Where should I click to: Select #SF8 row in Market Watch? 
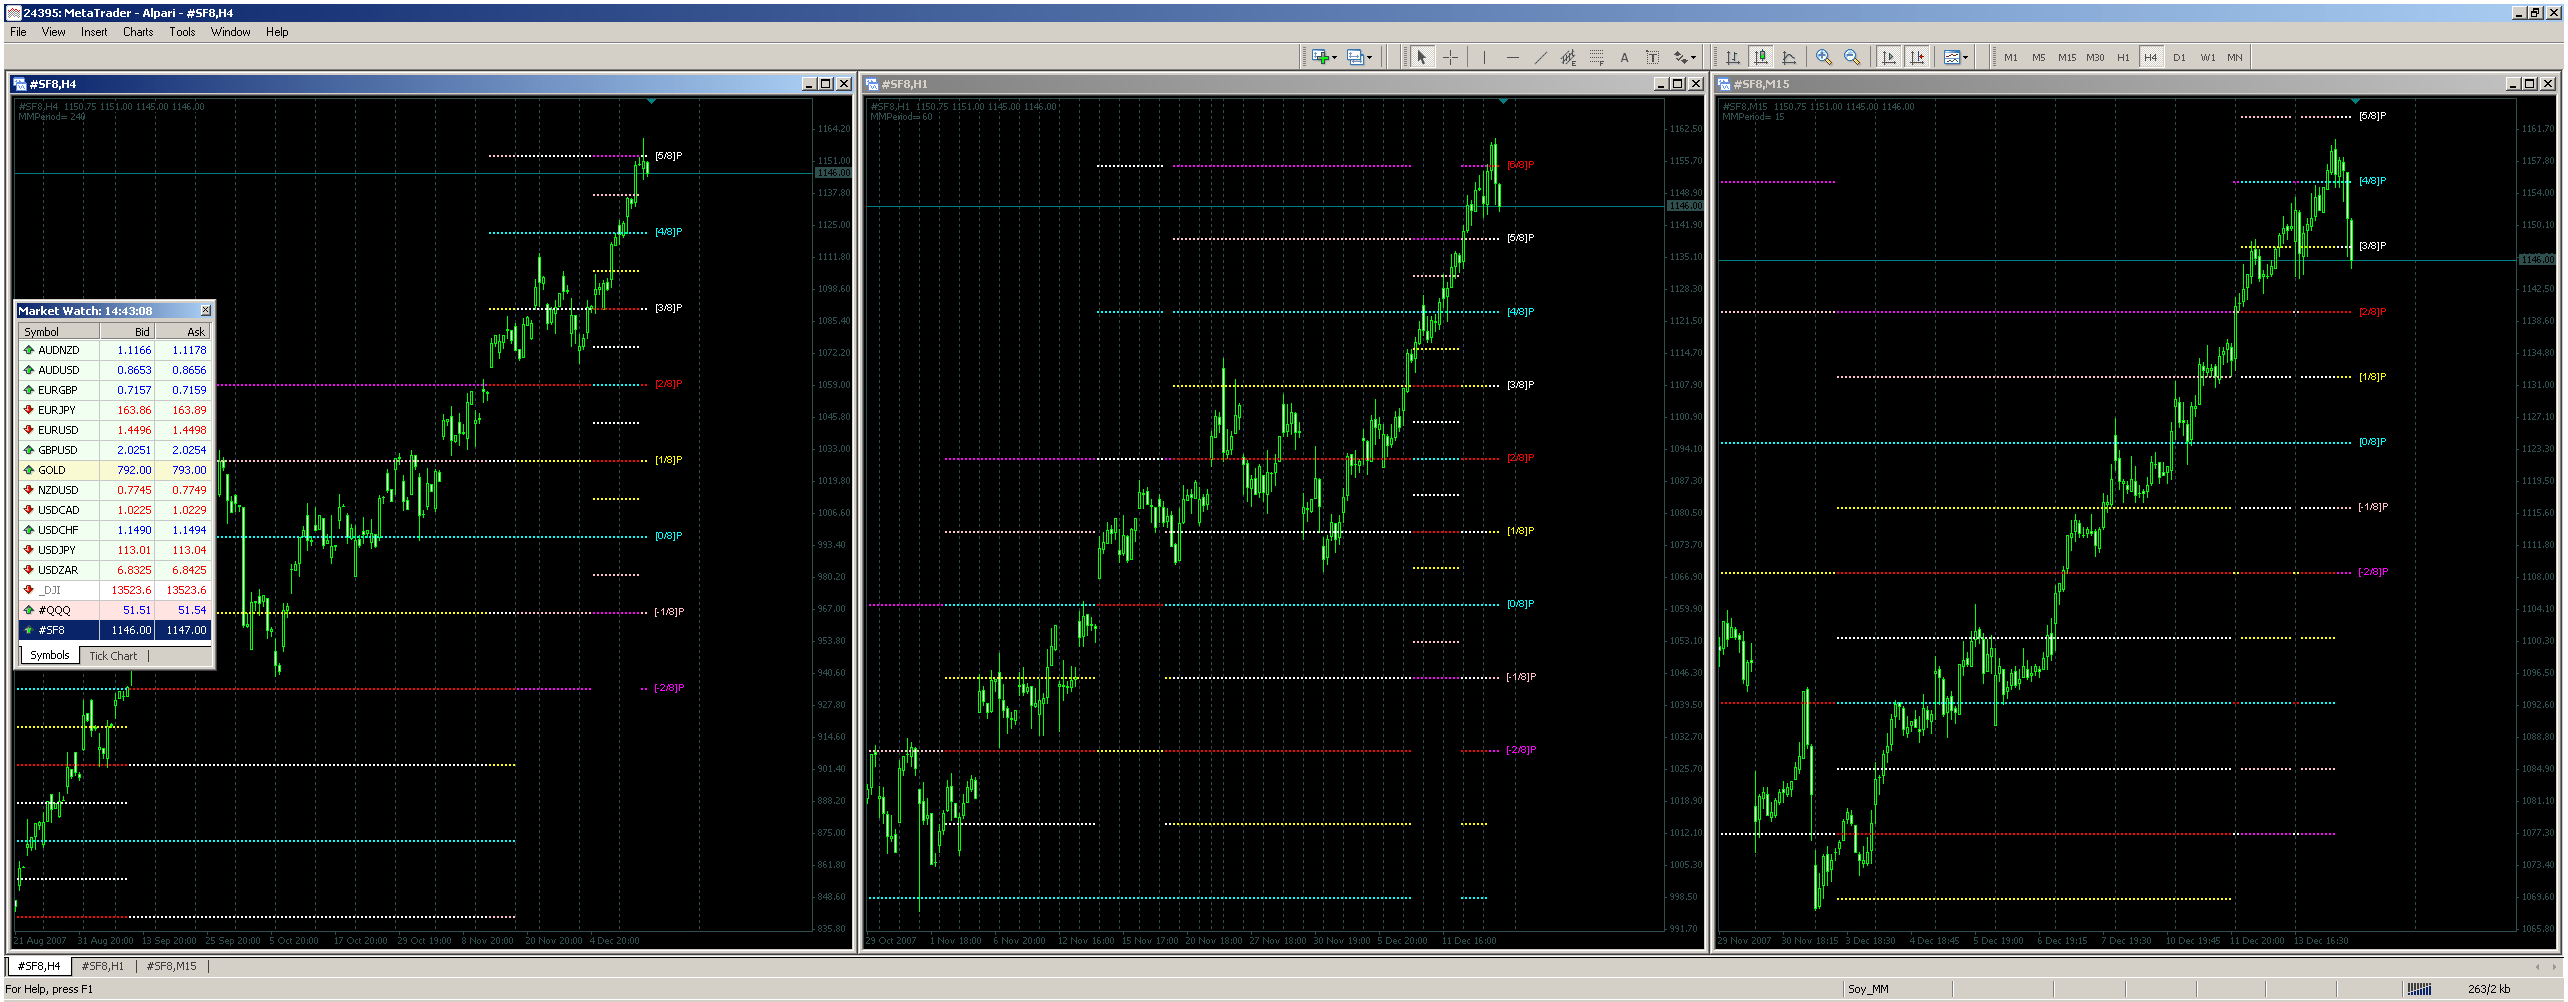(115, 630)
